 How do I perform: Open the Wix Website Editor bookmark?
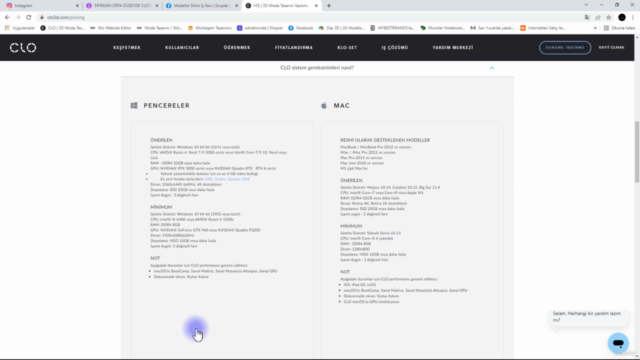111,28
